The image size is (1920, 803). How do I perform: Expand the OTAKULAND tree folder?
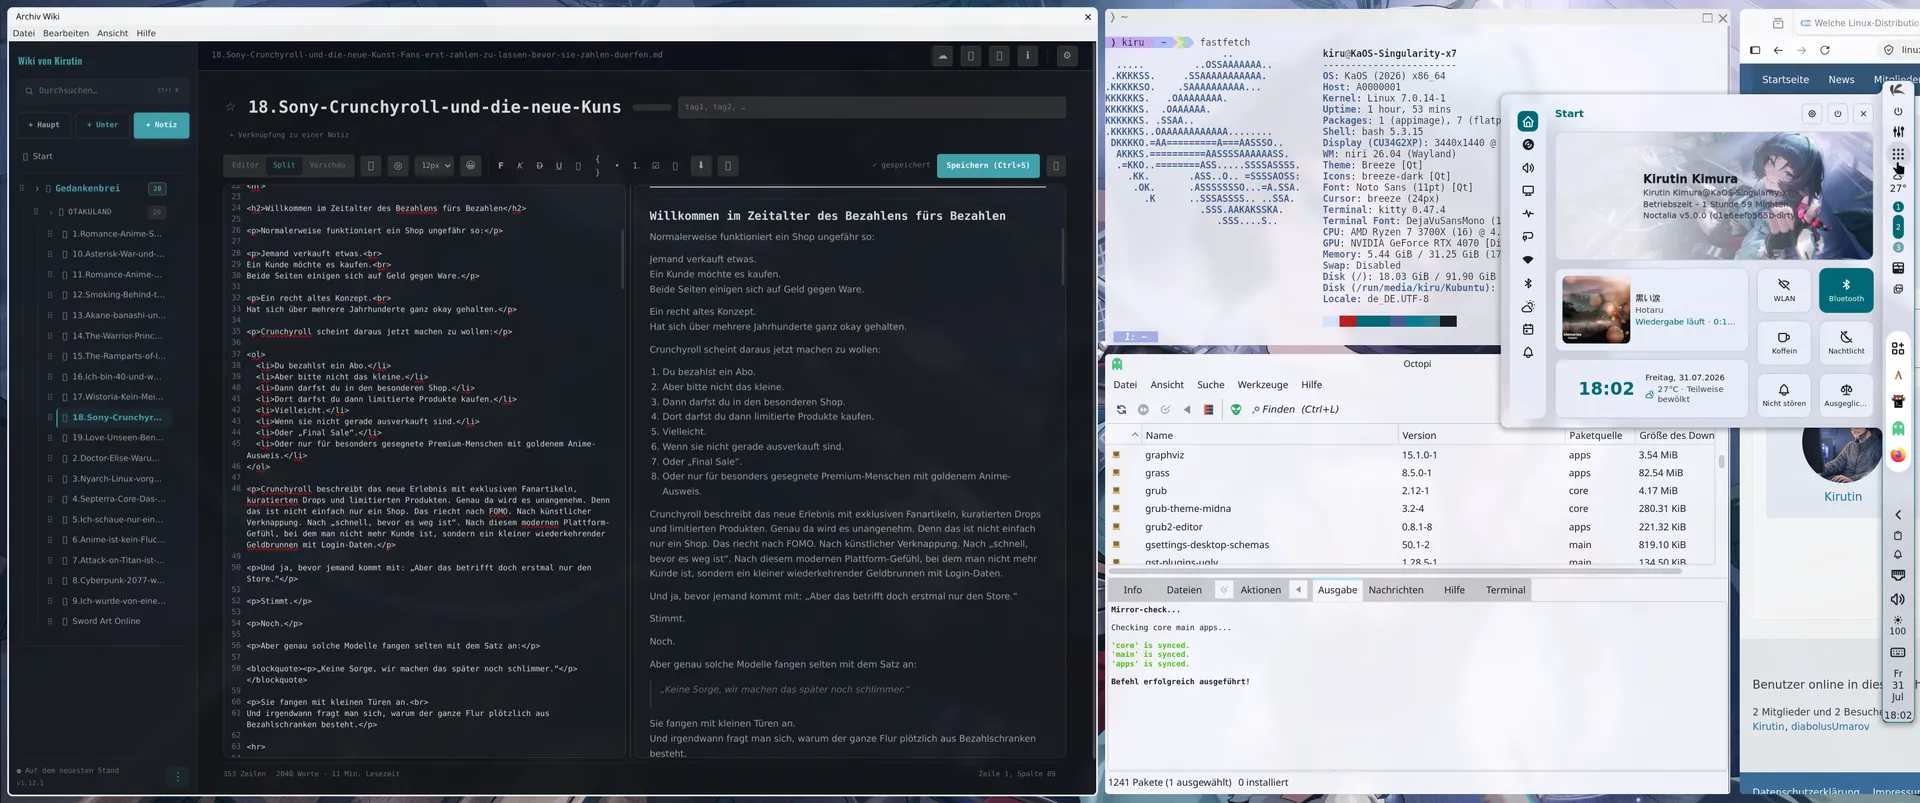point(50,212)
